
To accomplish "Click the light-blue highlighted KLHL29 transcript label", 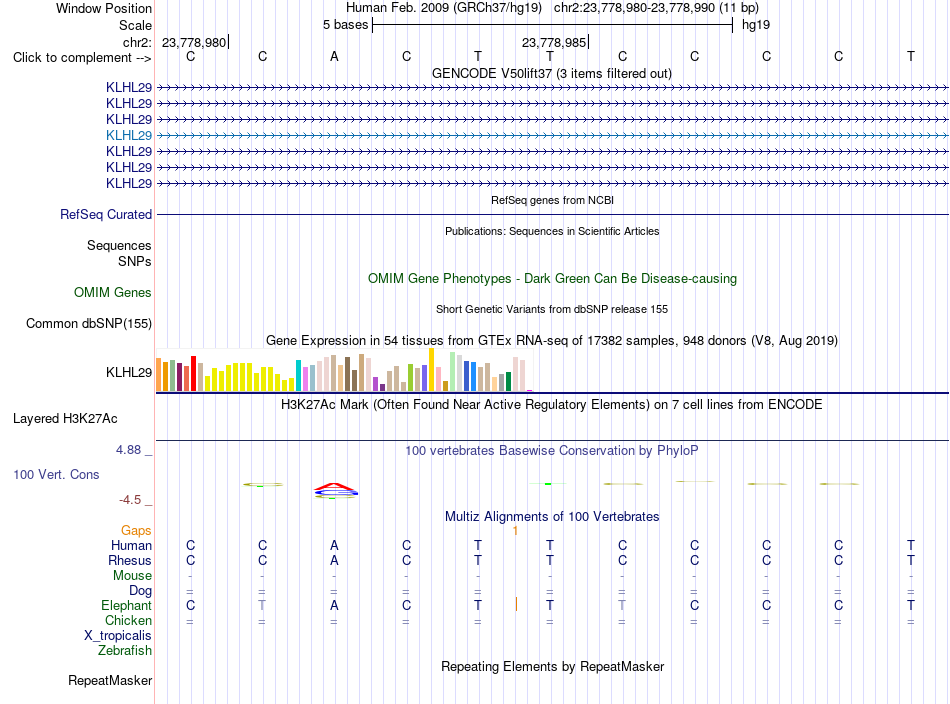I will coord(128,135).
